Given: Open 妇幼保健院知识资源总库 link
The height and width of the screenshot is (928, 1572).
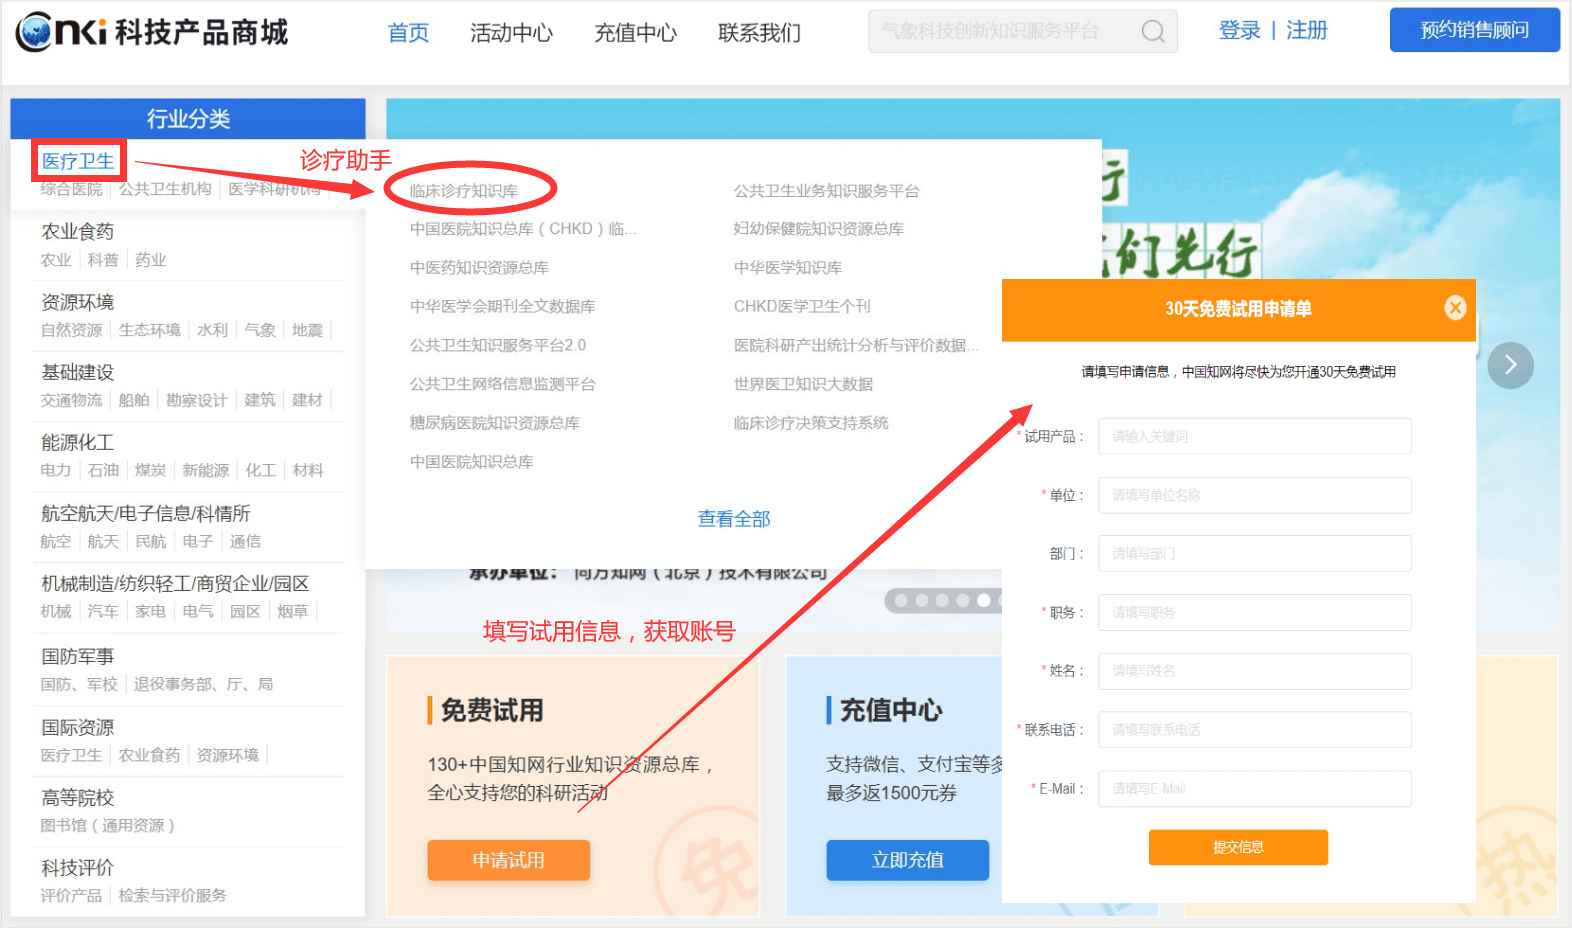Looking at the screenshot, I should tap(819, 228).
